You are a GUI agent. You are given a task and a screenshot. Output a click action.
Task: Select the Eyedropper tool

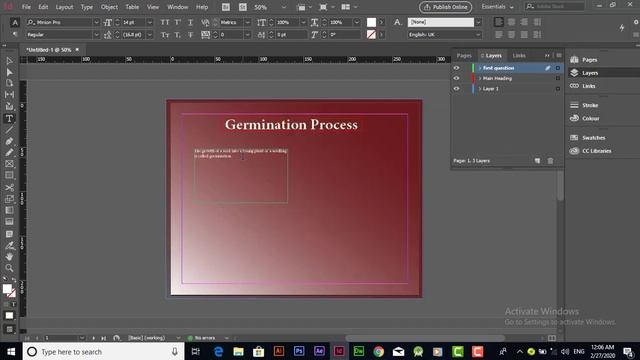[x=9, y=245]
